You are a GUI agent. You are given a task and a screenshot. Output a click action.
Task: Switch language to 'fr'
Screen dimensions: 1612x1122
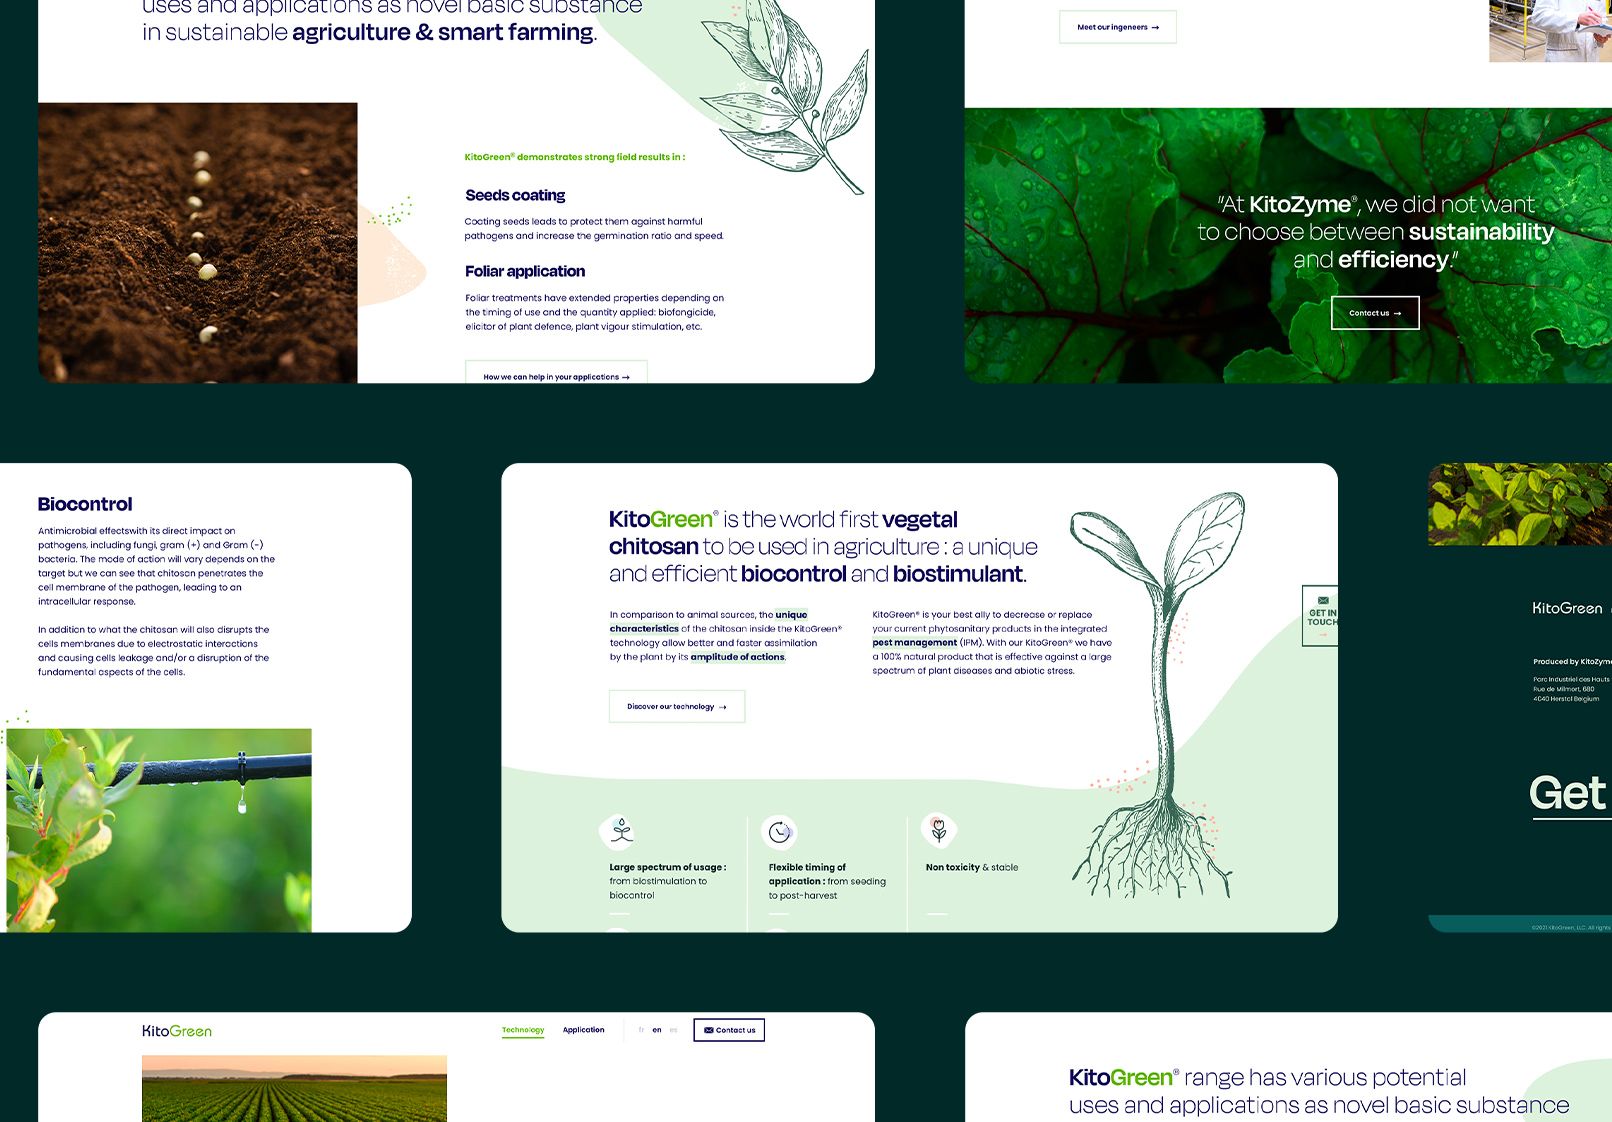pyautogui.click(x=641, y=1030)
